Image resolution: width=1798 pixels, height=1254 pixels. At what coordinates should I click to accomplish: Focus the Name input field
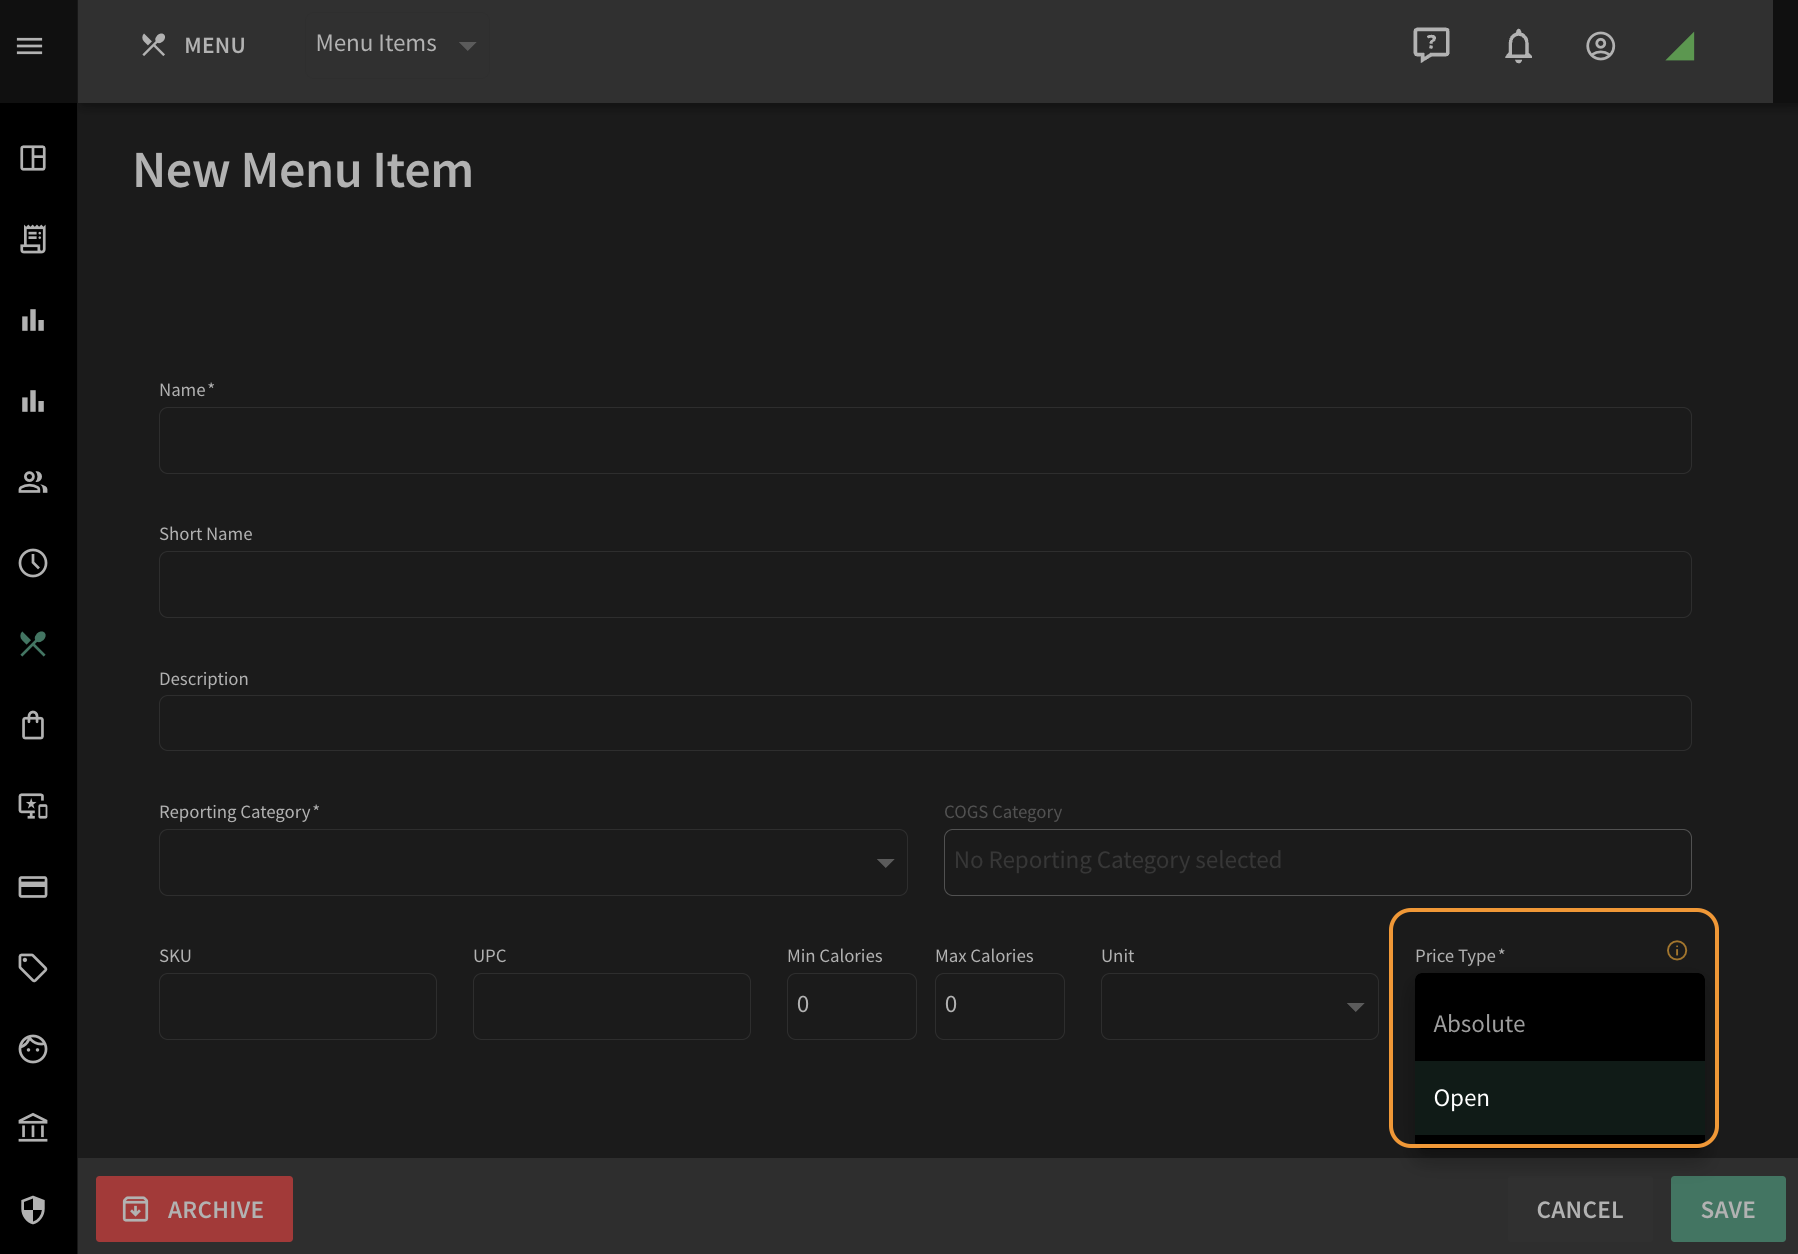point(925,440)
